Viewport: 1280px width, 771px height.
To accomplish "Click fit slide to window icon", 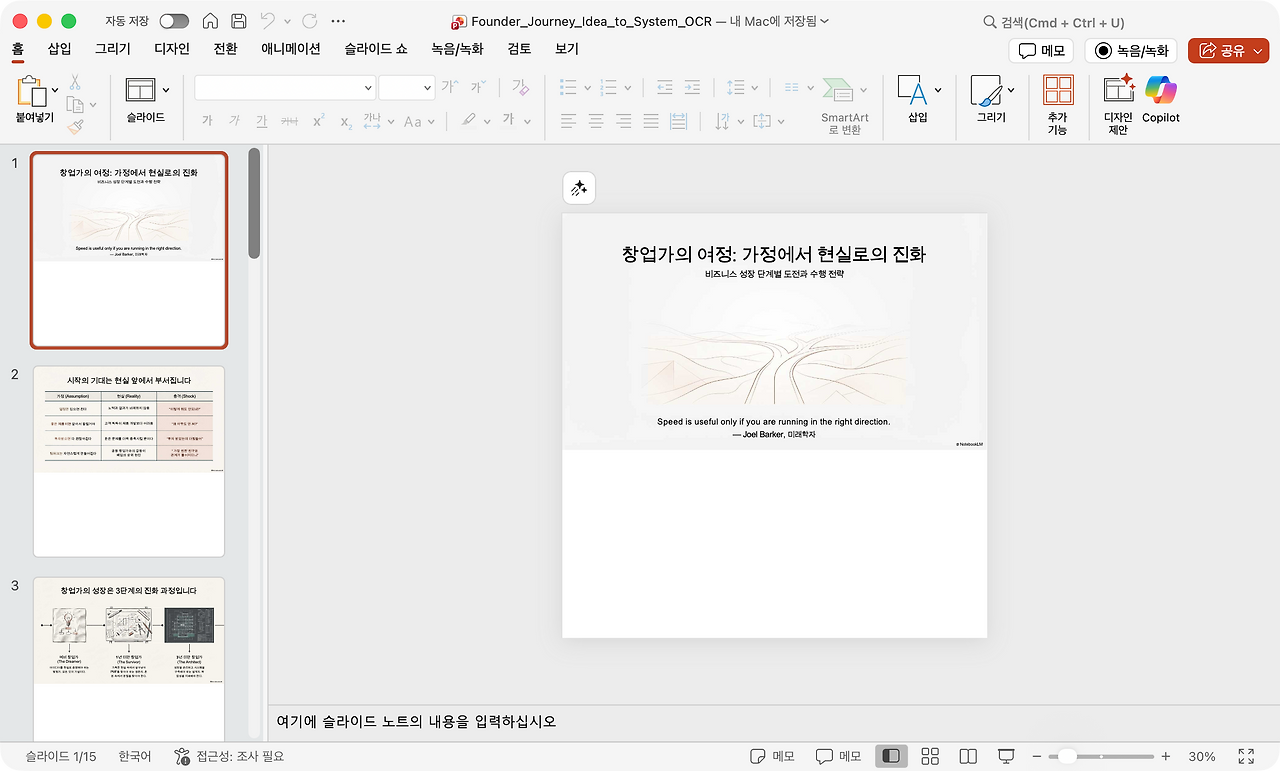I will point(1246,756).
